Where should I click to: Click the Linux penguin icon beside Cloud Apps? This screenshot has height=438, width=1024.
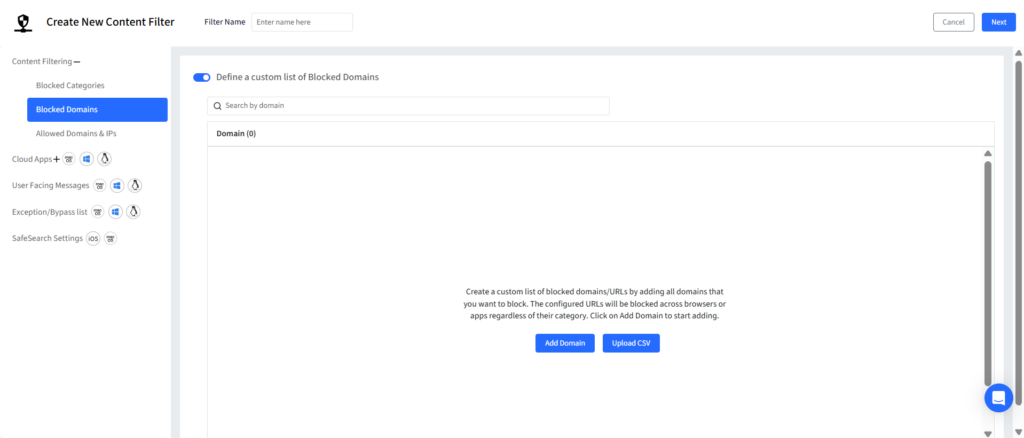point(104,159)
